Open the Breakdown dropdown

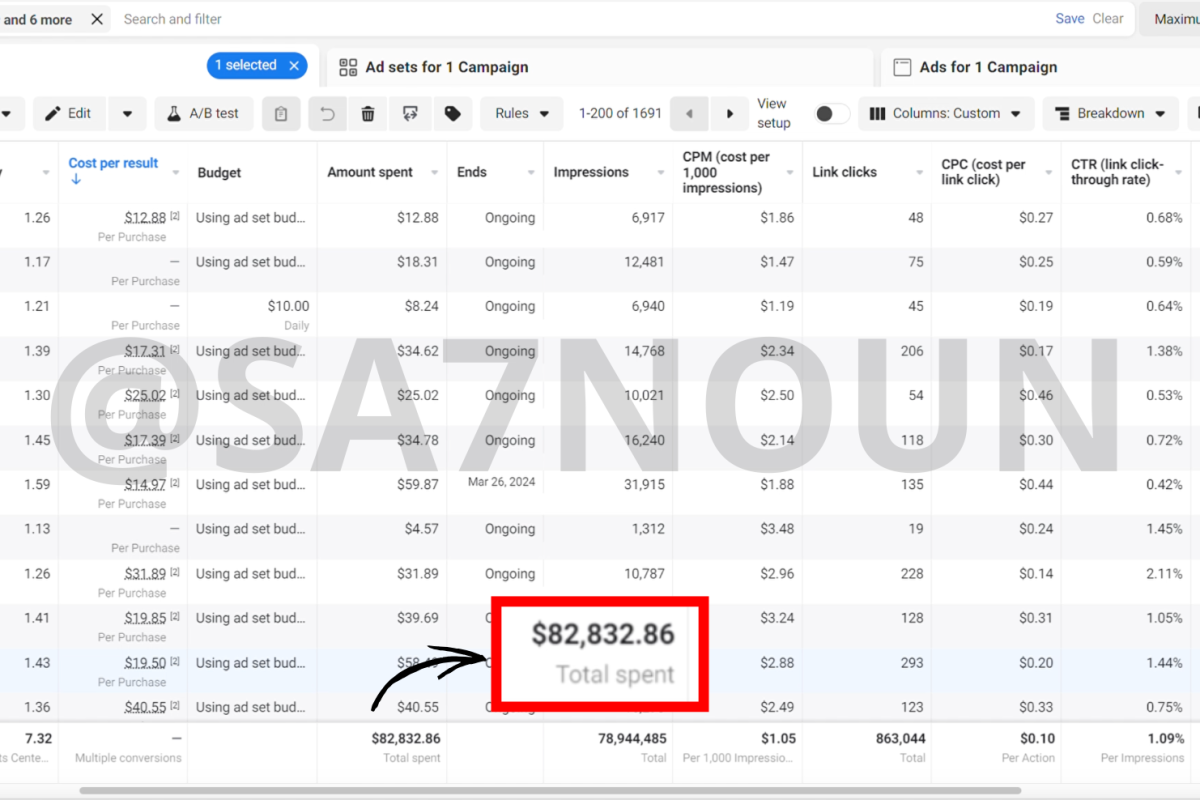[1111, 114]
